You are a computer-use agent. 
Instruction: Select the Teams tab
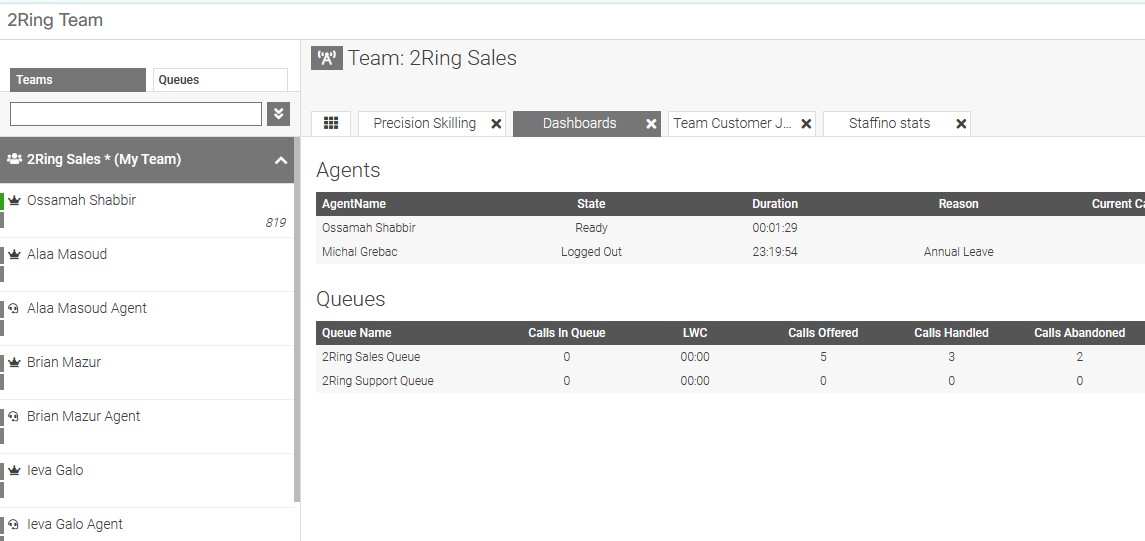(78, 80)
